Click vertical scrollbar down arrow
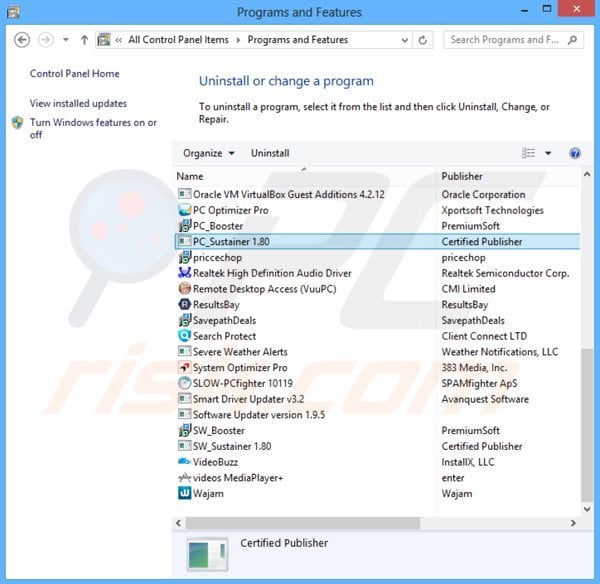This screenshot has width=600, height=584. pos(587,509)
